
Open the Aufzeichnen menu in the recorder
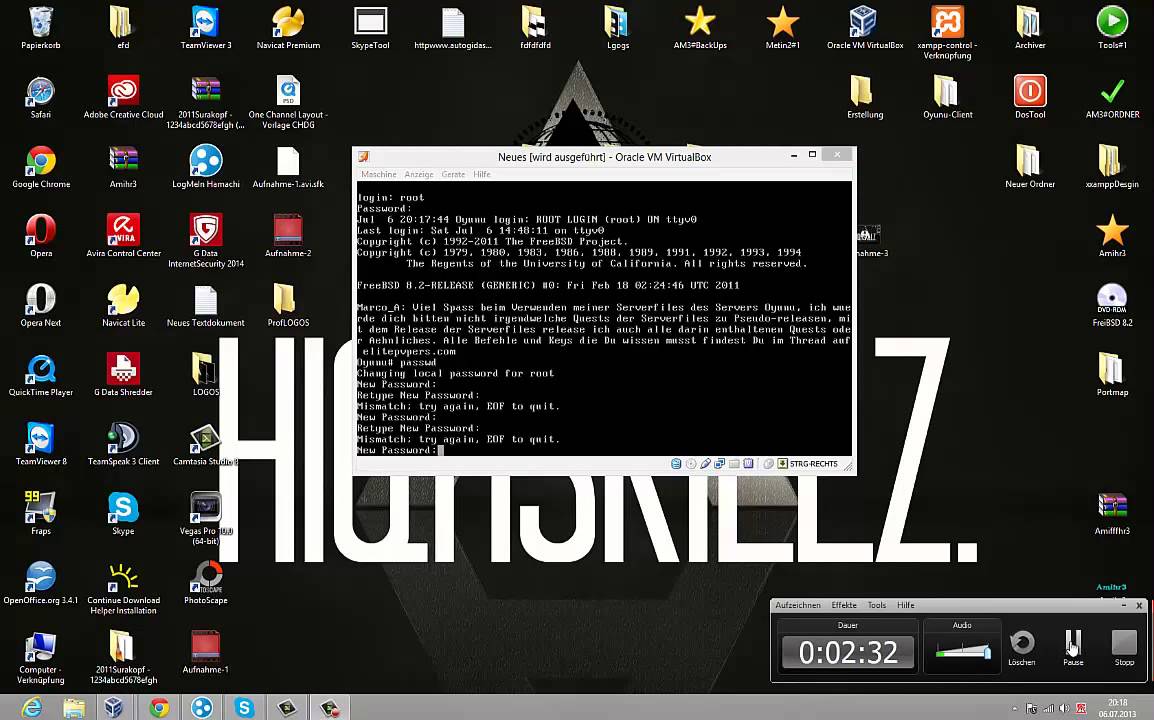(798, 605)
